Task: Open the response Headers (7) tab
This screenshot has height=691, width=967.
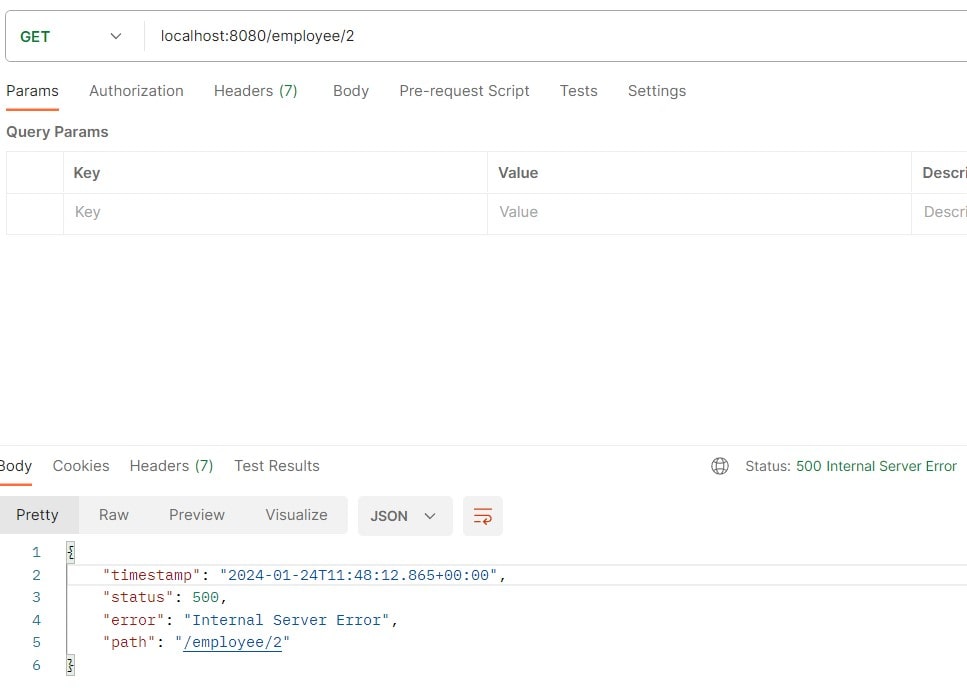Action: [171, 466]
